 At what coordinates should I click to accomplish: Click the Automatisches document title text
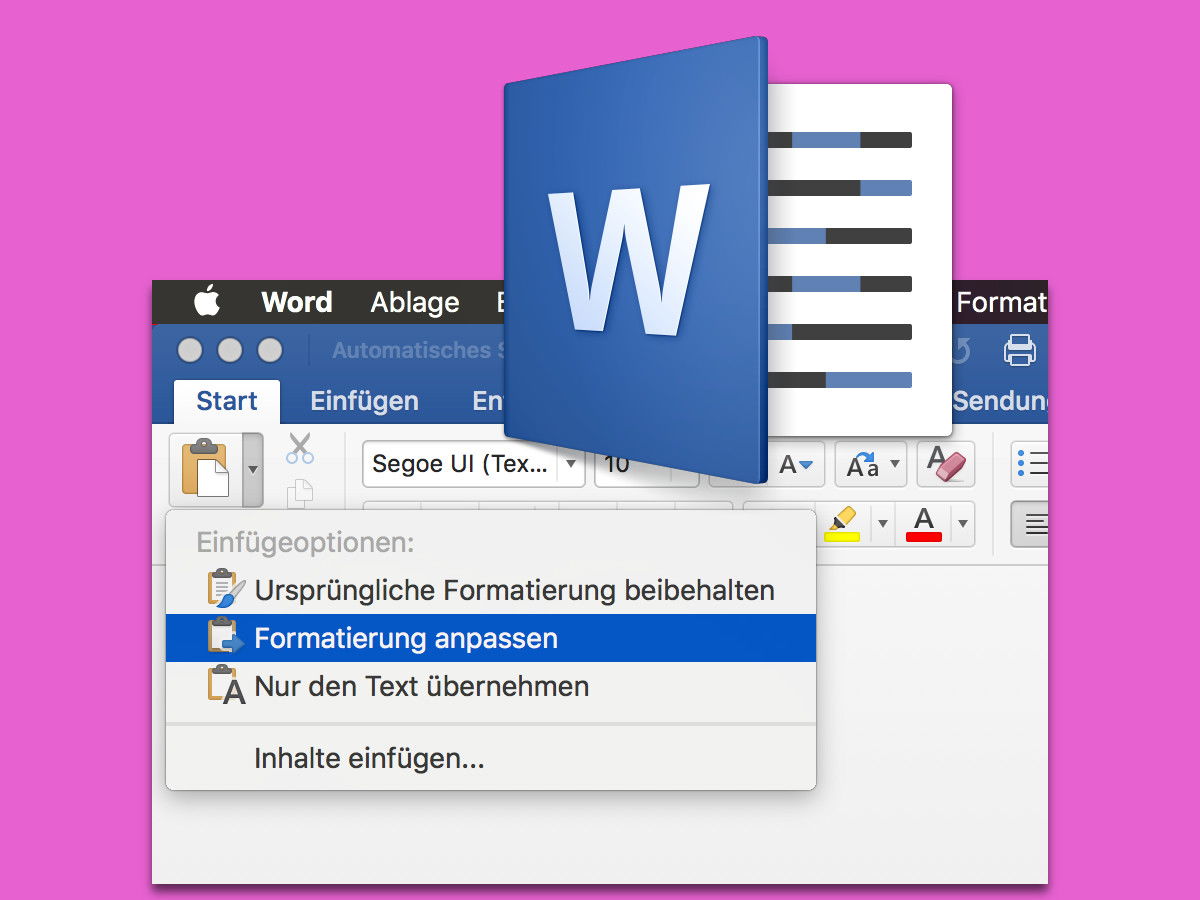click(x=417, y=351)
